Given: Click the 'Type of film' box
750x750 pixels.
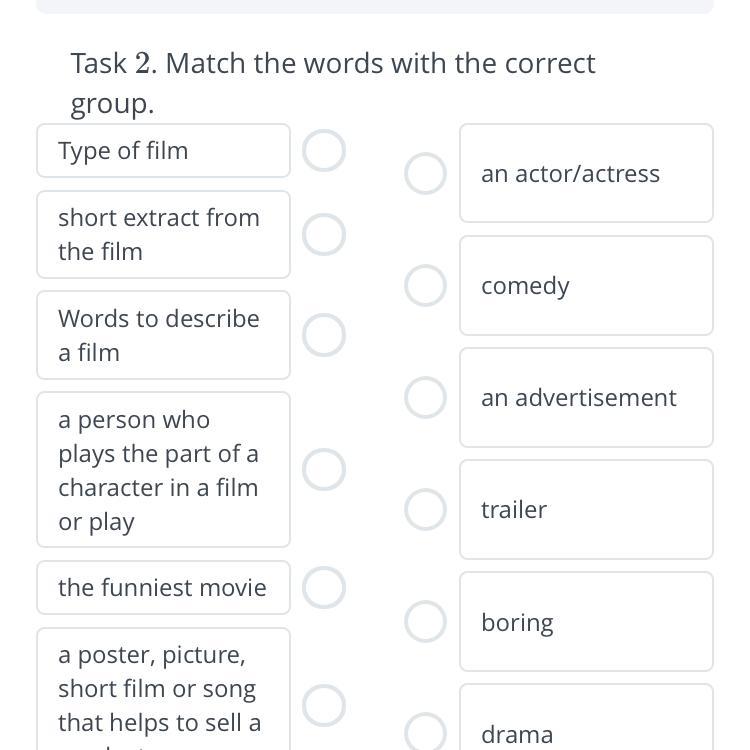Looking at the screenshot, I should click(x=163, y=151).
